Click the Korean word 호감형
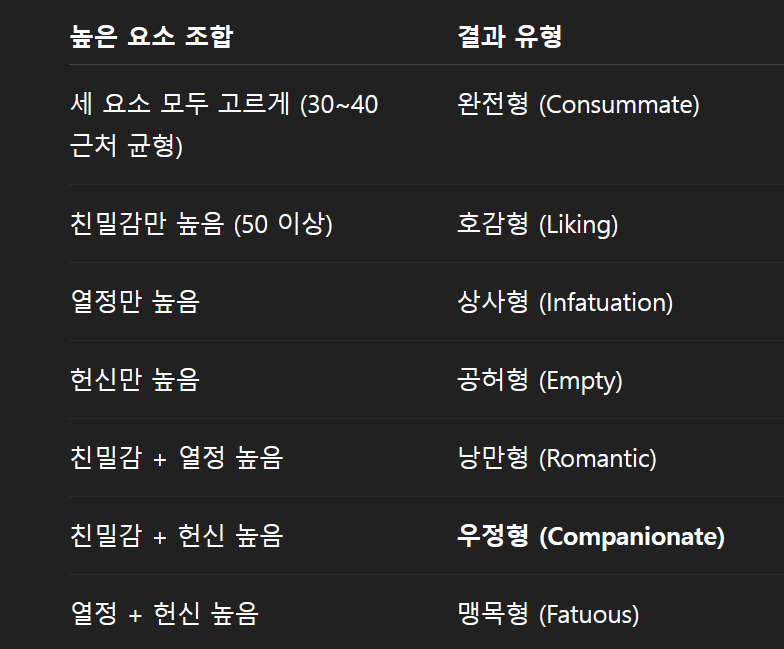 (492, 224)
